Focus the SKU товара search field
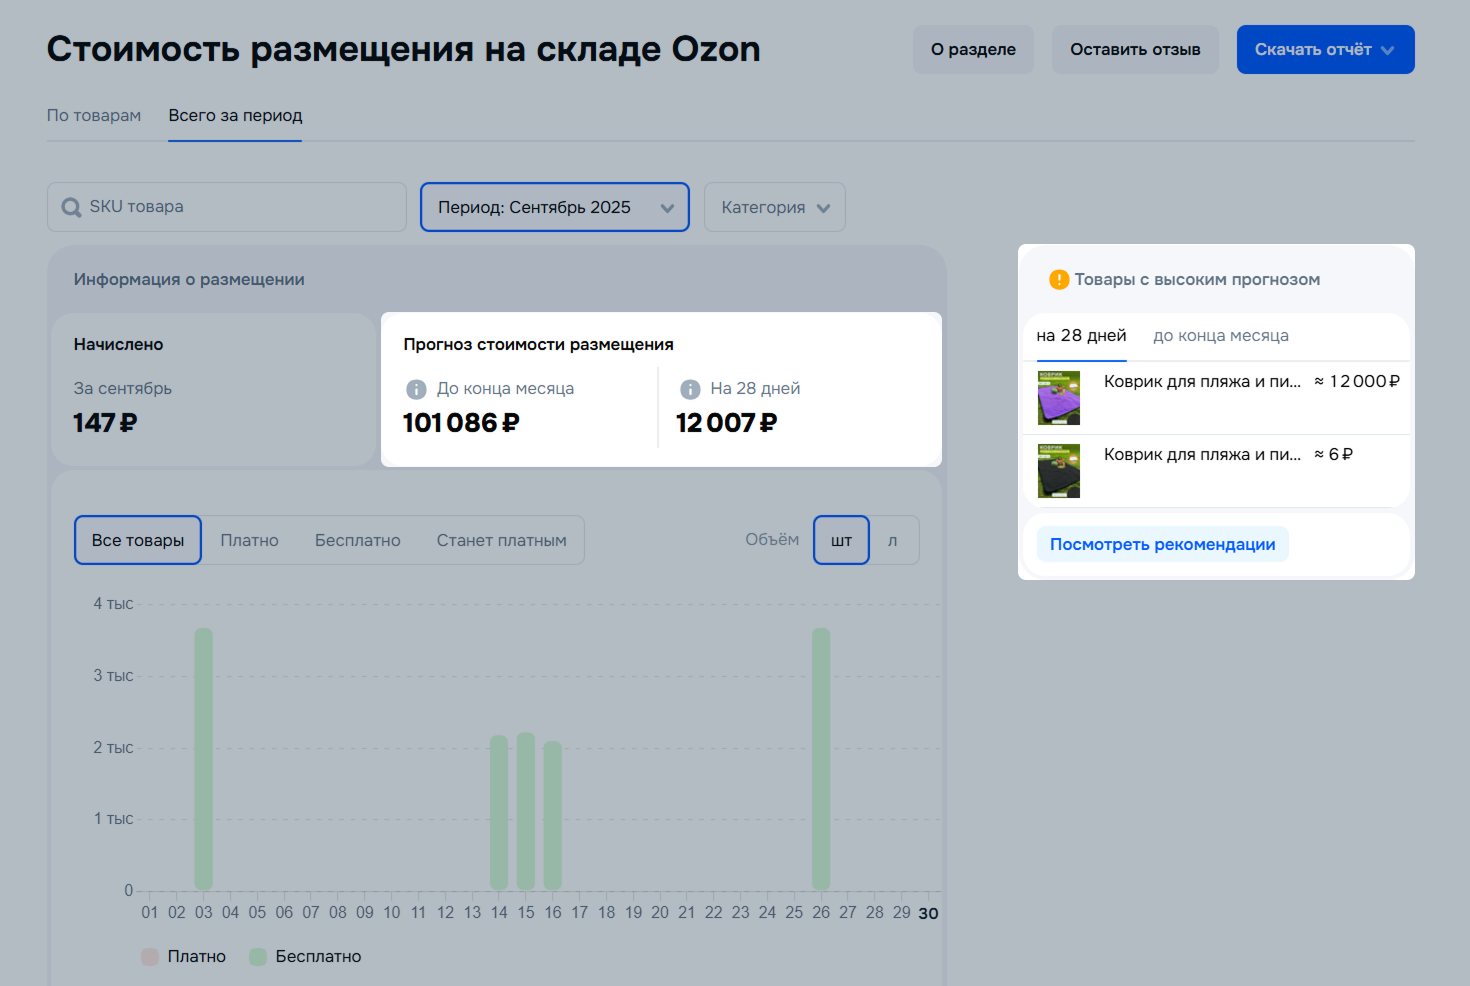This screenshot has height=986, width=1470. [240, 207]
